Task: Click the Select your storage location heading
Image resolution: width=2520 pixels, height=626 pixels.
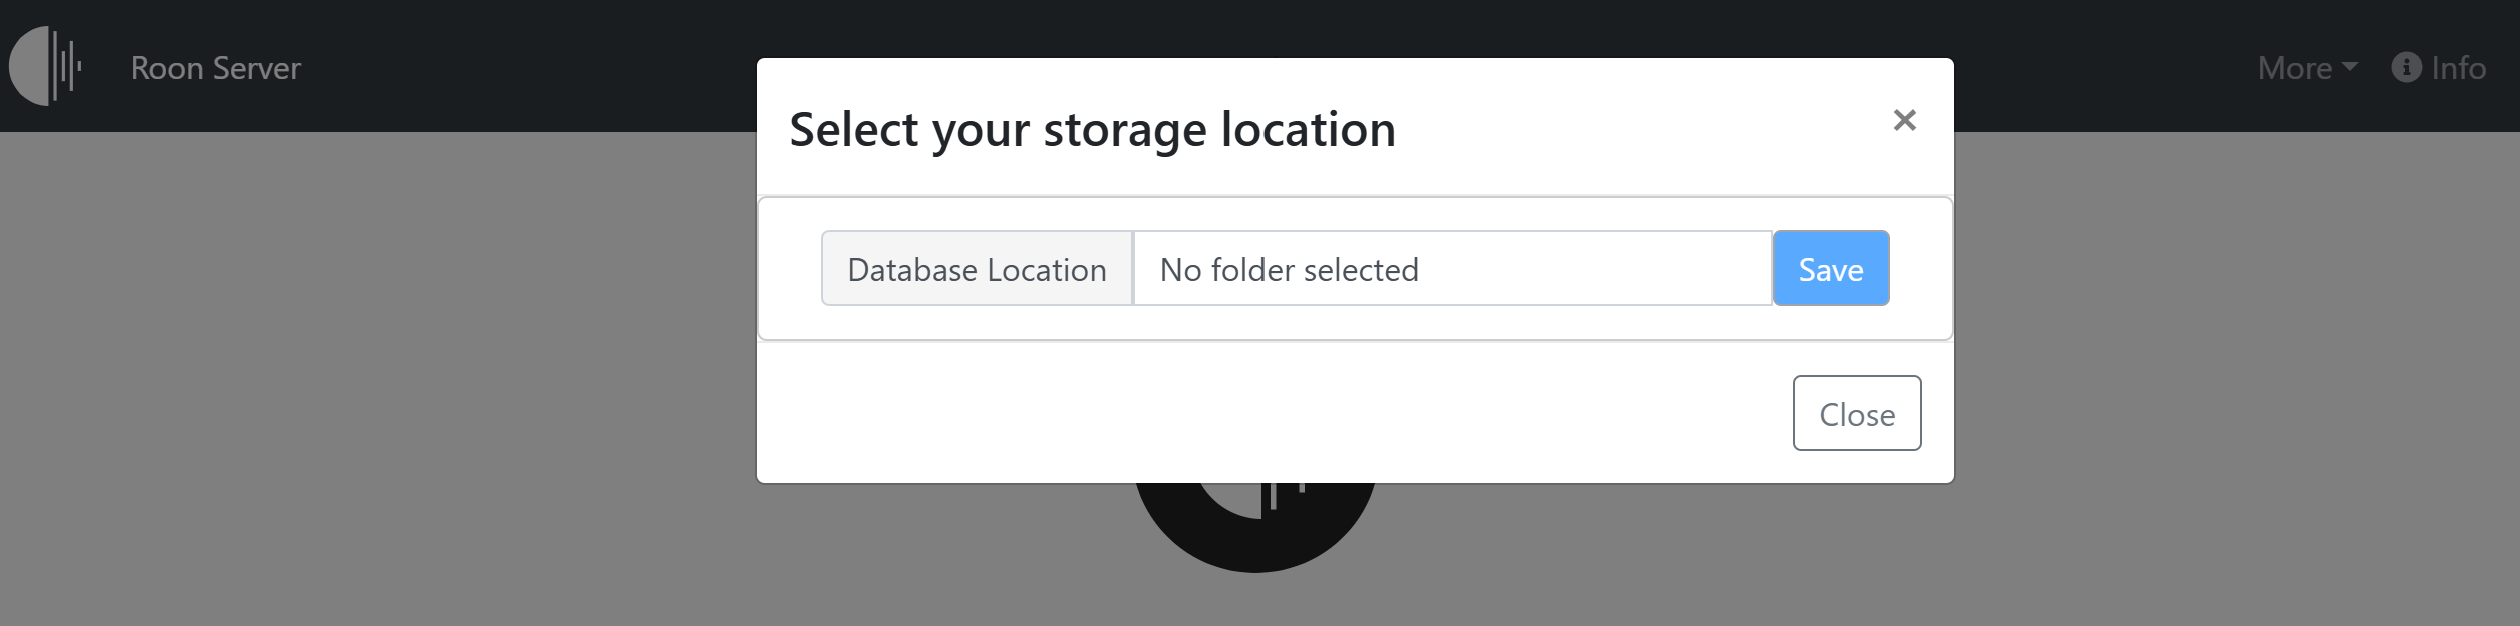Action: (1092, 129)
